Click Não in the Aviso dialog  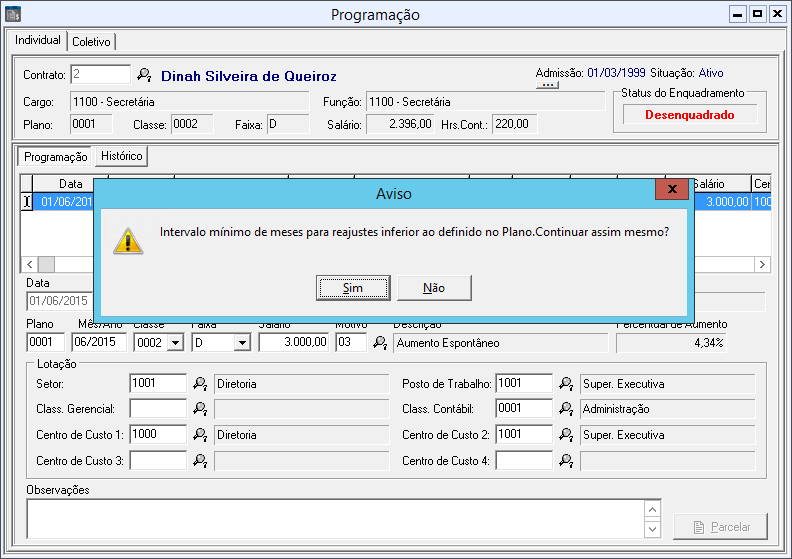(x=434, y=288)
